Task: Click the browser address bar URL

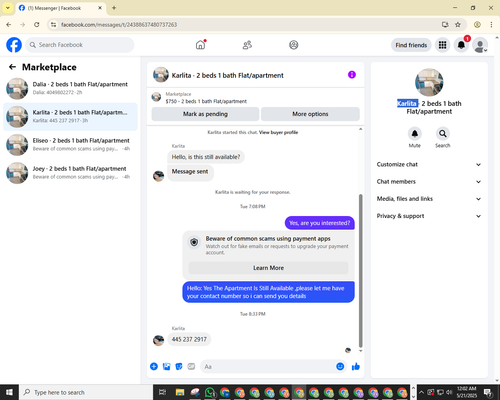Action: coord(119,25)
